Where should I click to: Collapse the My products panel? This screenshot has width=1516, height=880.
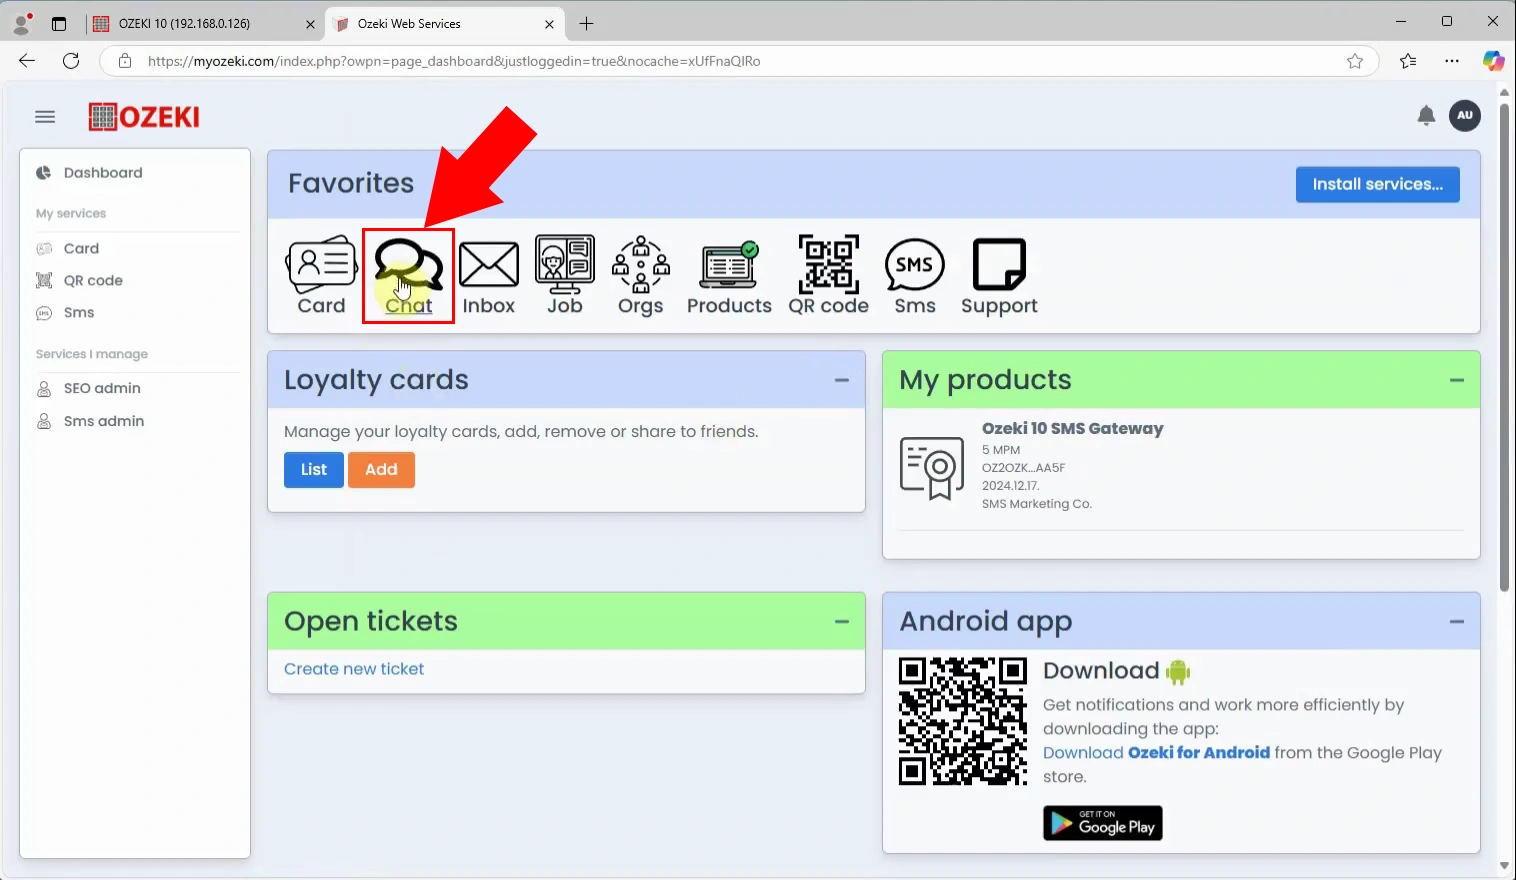click(1457, 380)
